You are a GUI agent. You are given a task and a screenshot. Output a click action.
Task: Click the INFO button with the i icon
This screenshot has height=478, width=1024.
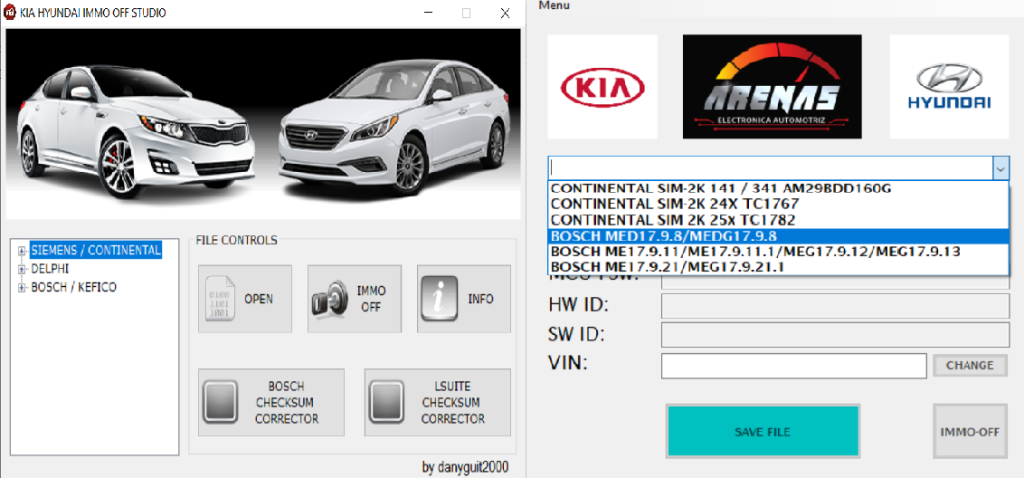tap(464, 298)
